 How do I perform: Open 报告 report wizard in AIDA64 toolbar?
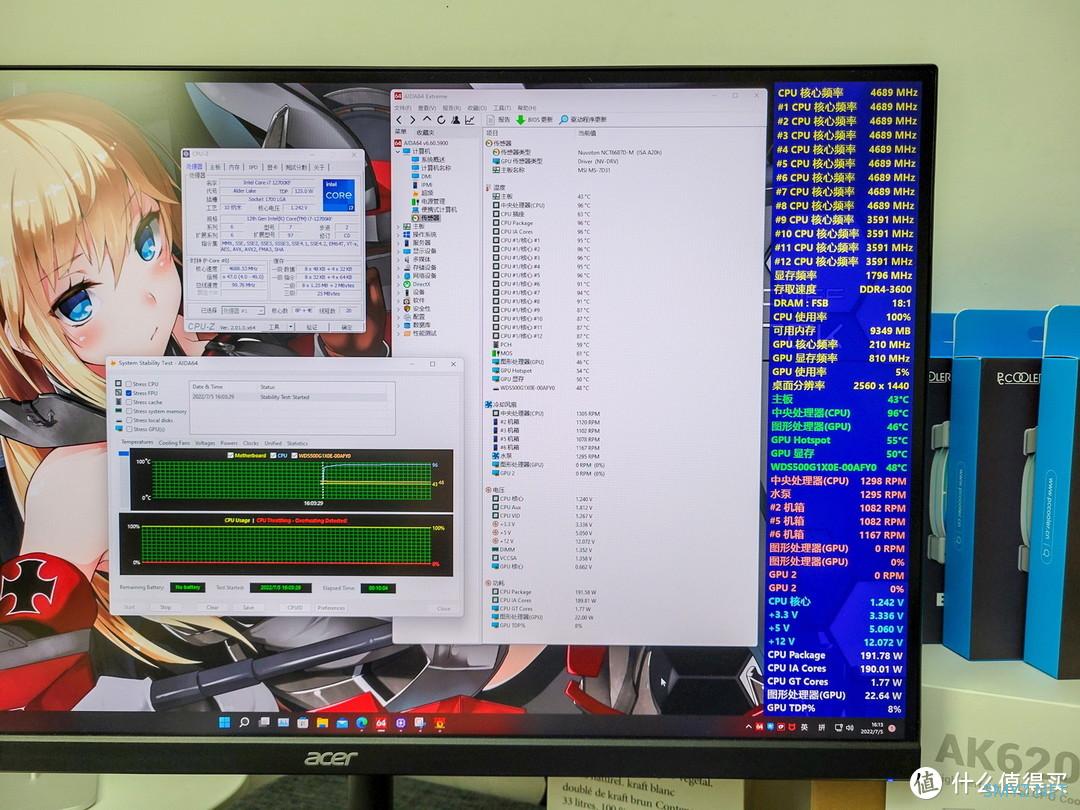click(x=499, y=120)
